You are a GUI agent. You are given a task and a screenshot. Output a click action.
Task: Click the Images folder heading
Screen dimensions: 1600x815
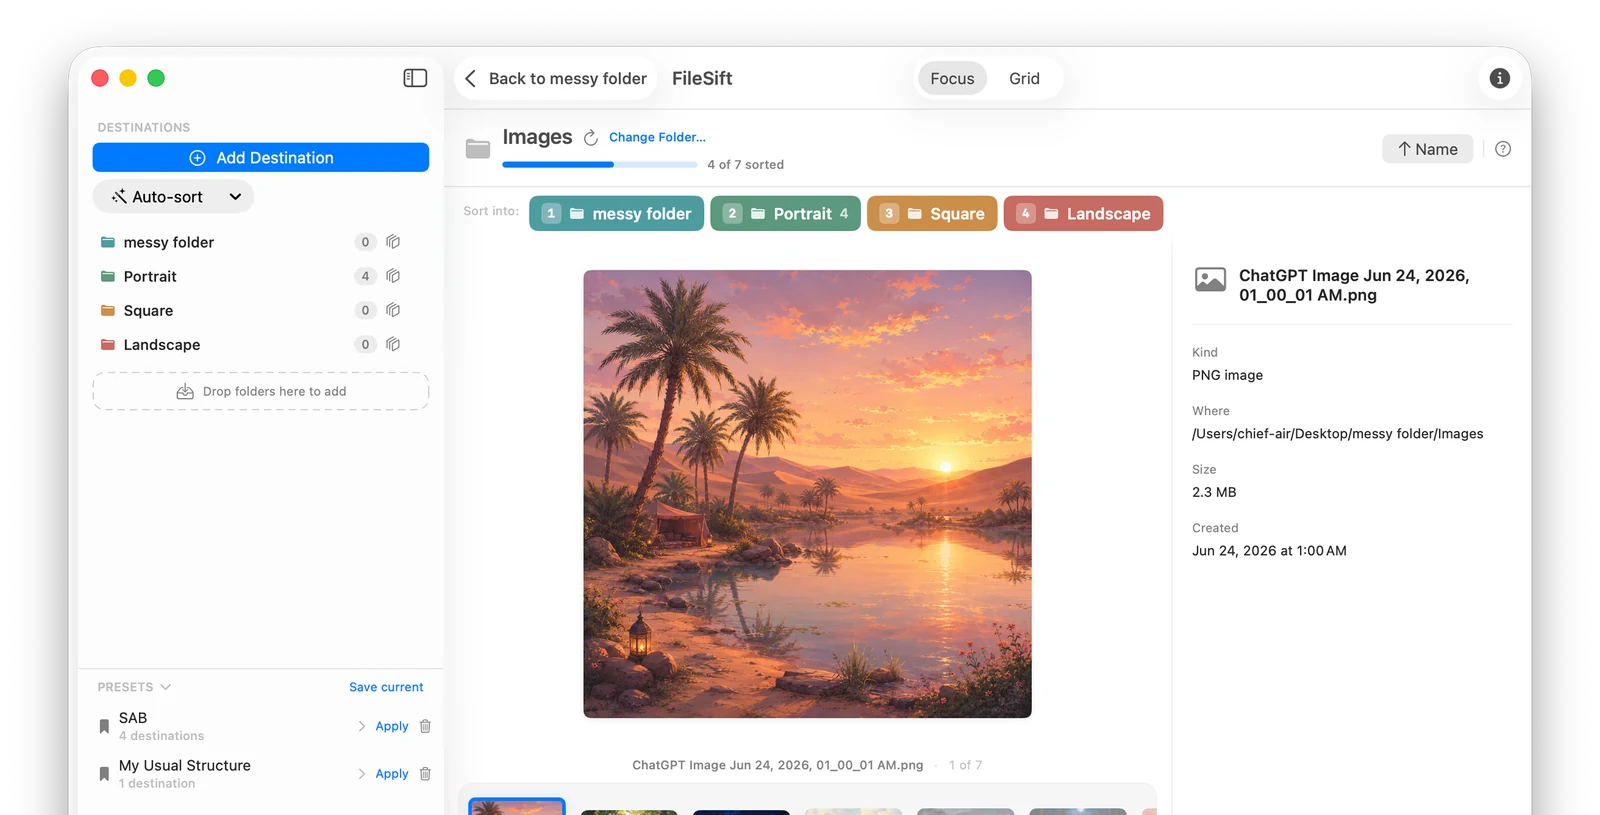[x=537, y=137]
